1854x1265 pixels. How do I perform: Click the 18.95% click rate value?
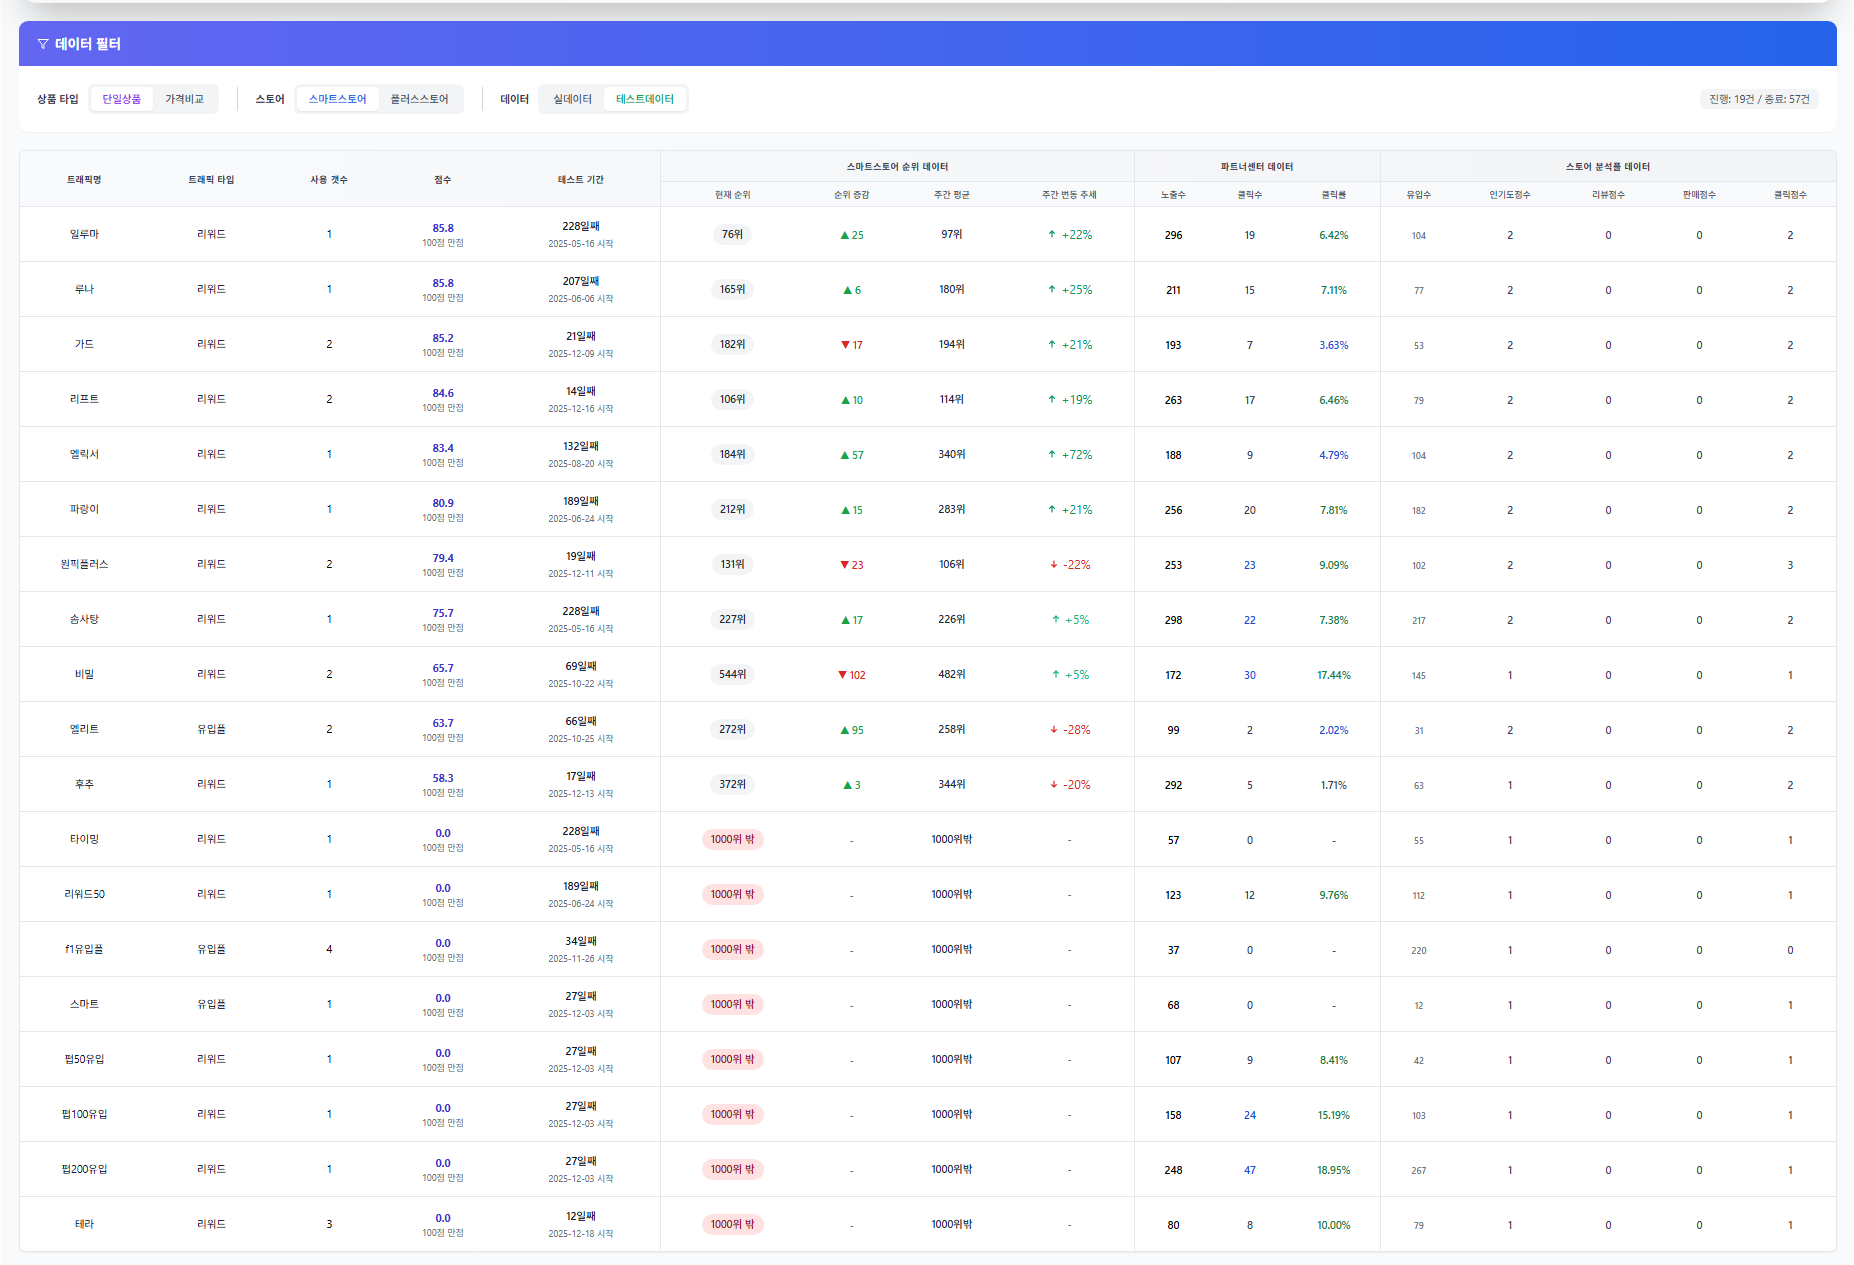tap(1334, 1170)
